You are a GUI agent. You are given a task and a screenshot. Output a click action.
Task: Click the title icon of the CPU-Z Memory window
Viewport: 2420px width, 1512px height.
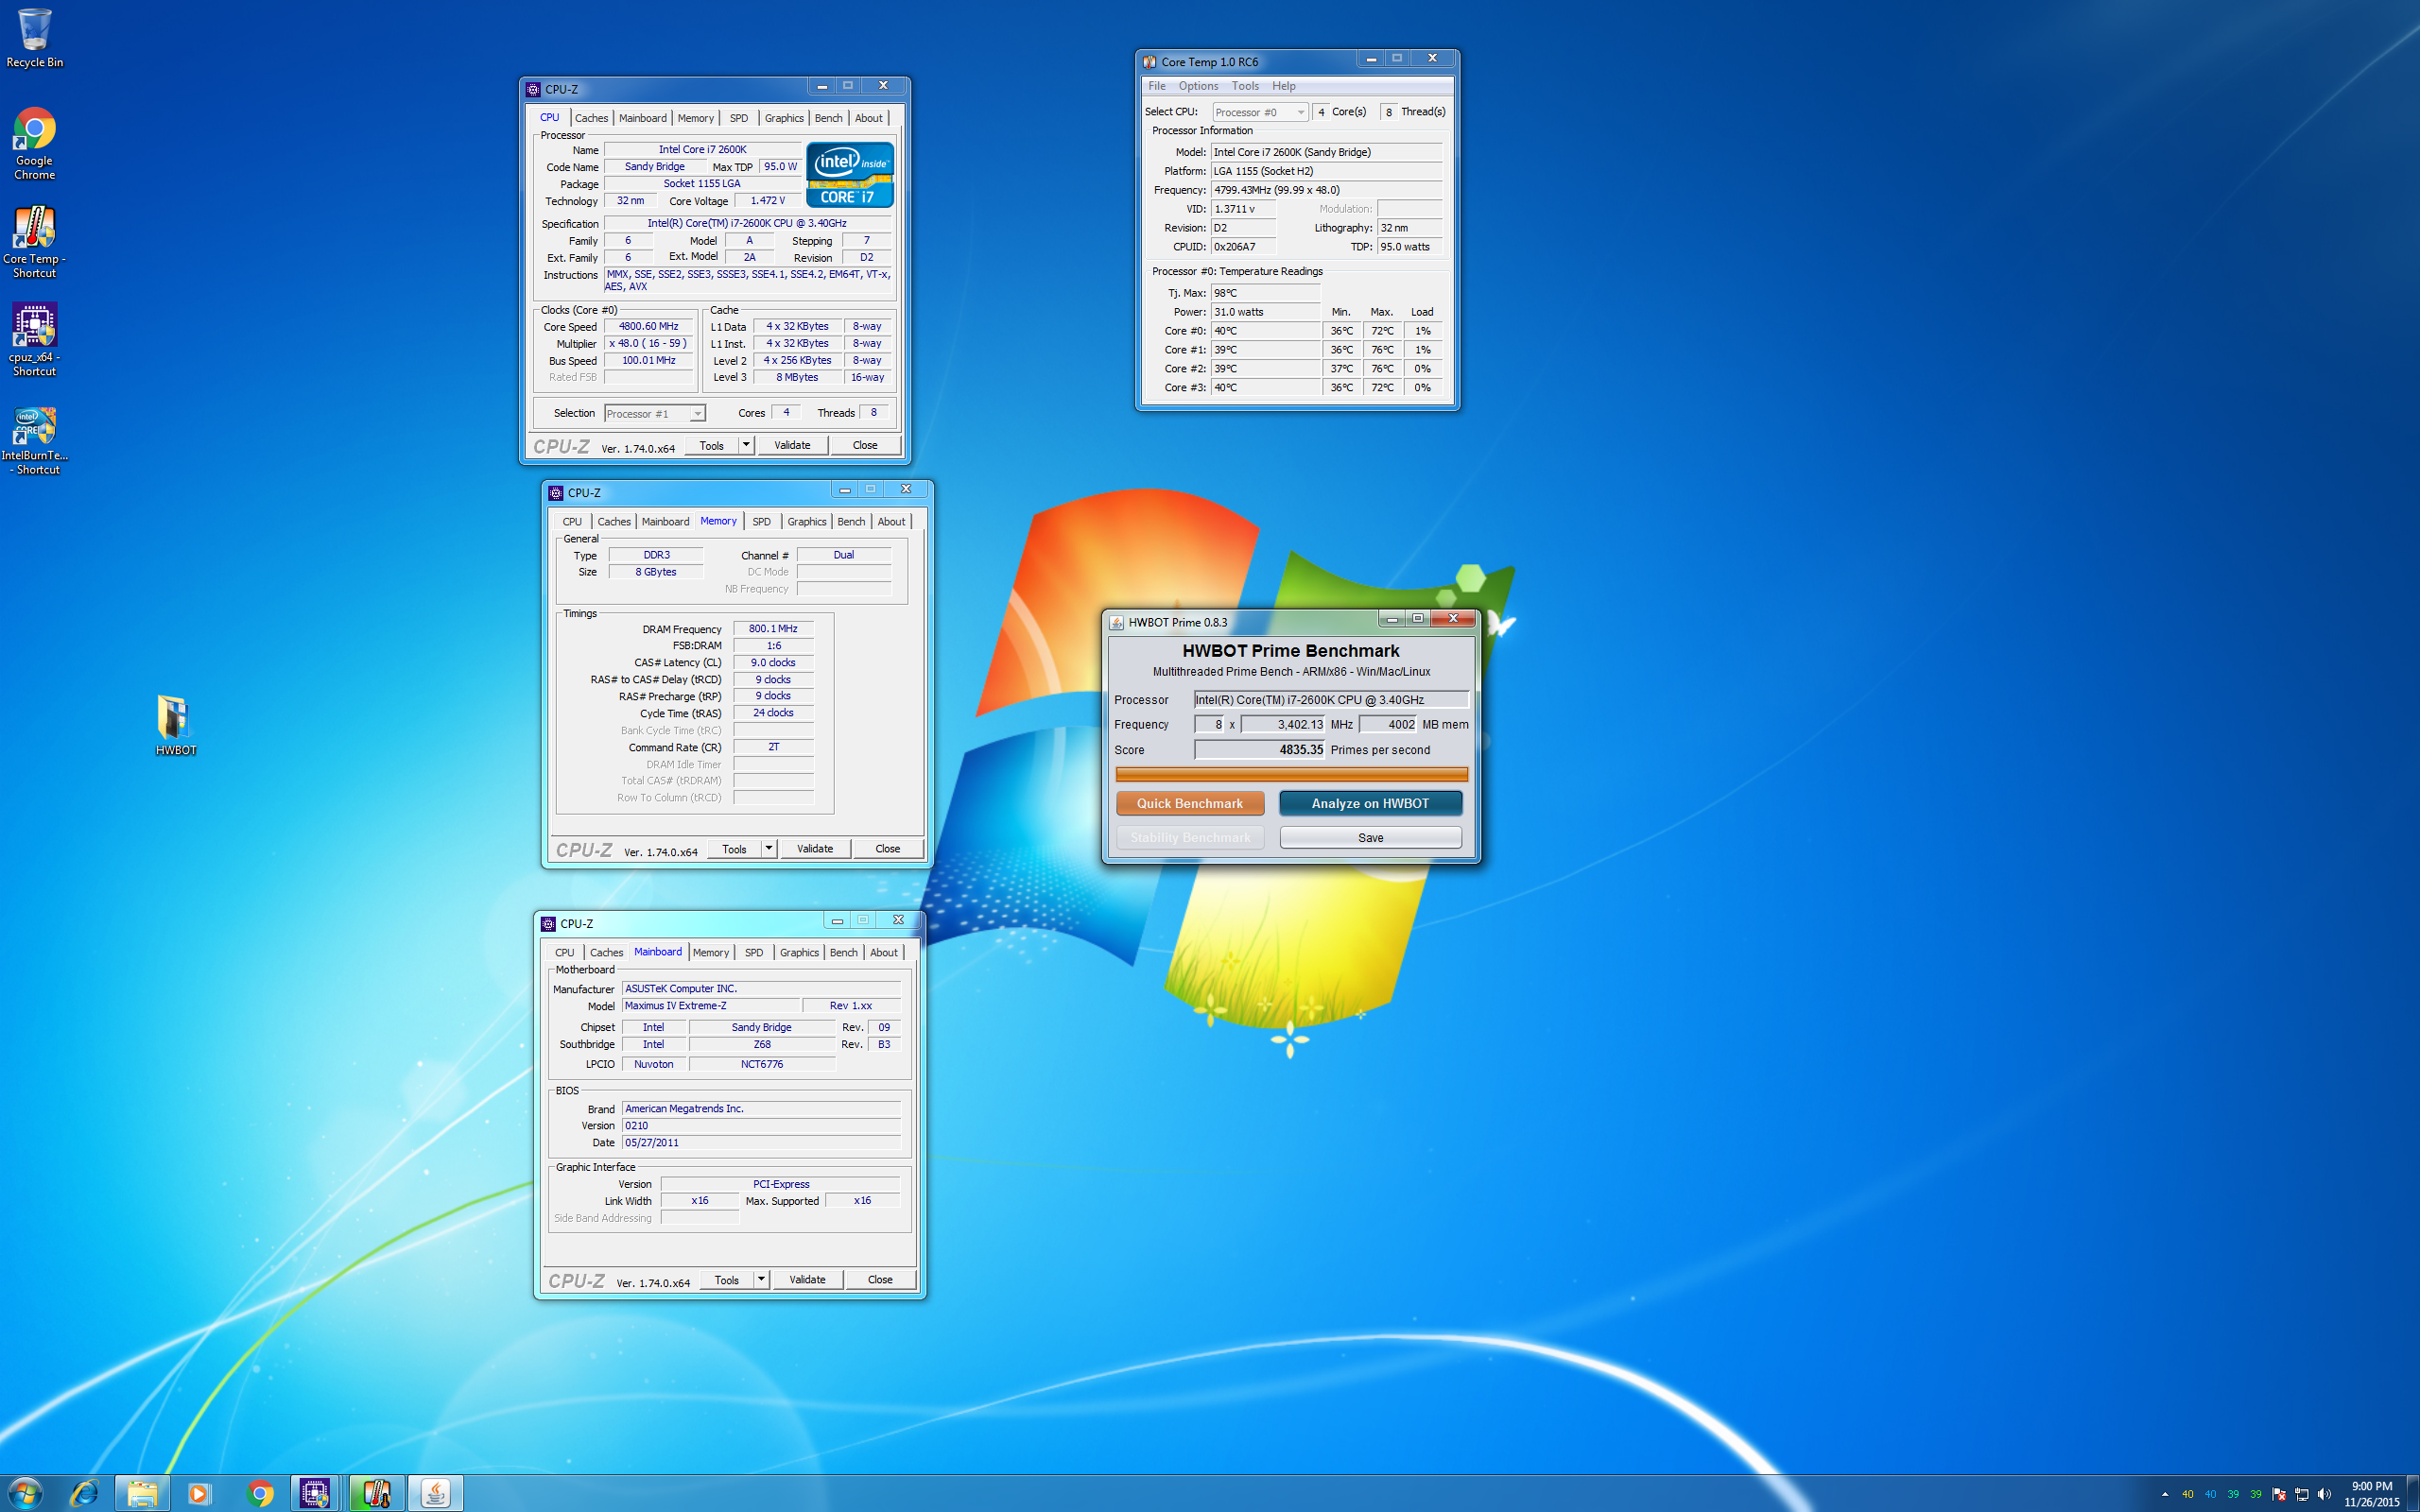(x=556, y=493)
